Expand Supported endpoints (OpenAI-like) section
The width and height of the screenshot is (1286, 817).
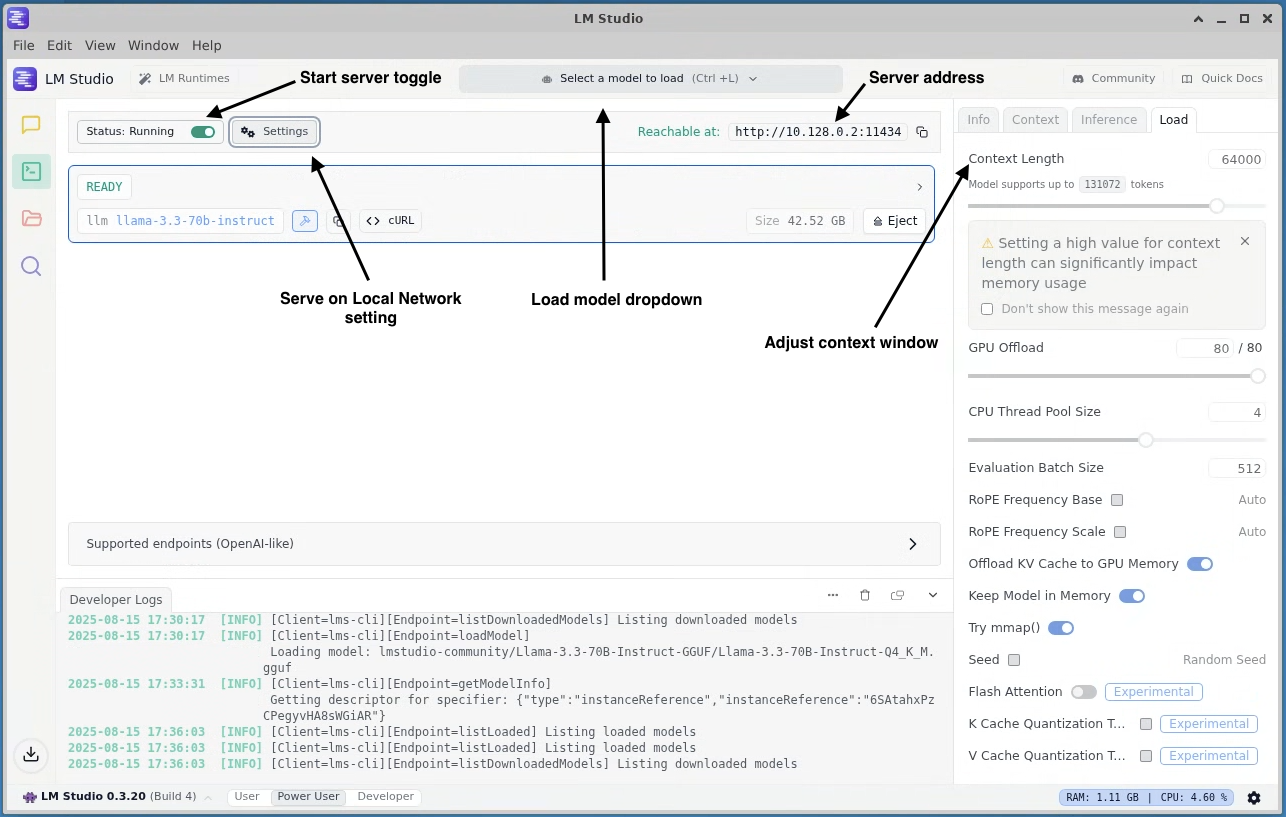(x=911, y=543)
